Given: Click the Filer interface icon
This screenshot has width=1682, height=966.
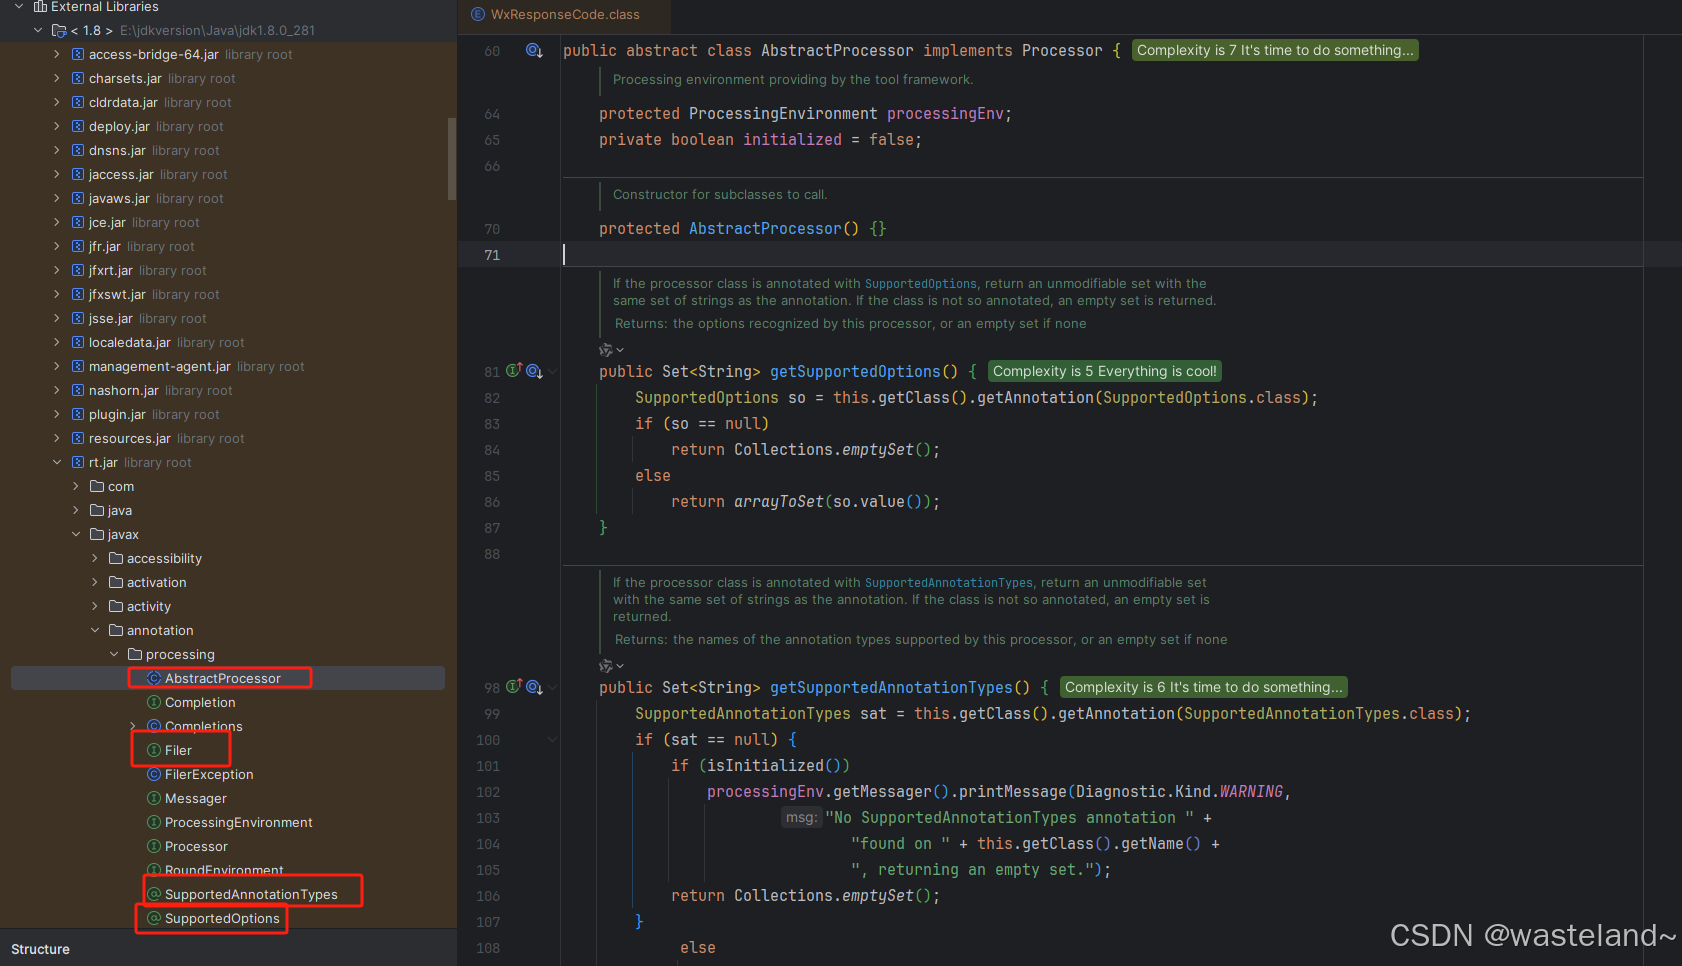Looking at the screenshot, I should [154, 751].
